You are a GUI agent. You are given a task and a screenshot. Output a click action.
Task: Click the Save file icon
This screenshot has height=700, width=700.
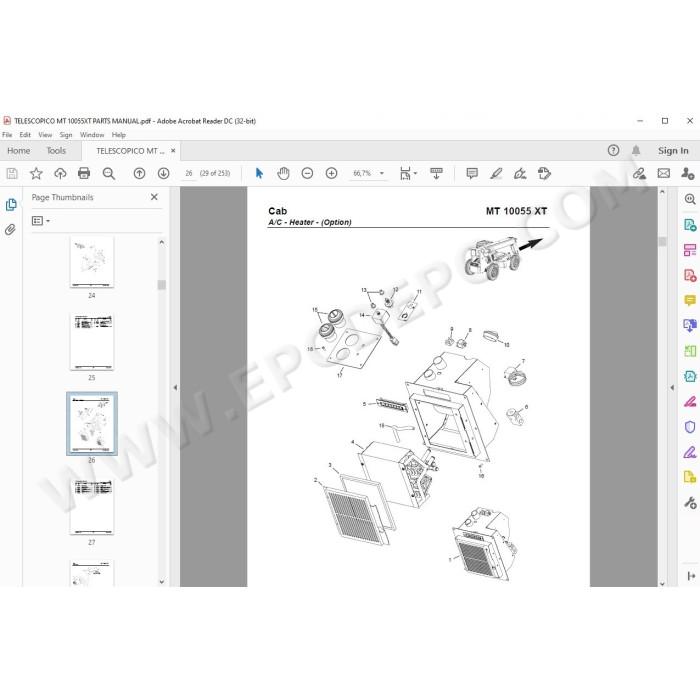12,173
